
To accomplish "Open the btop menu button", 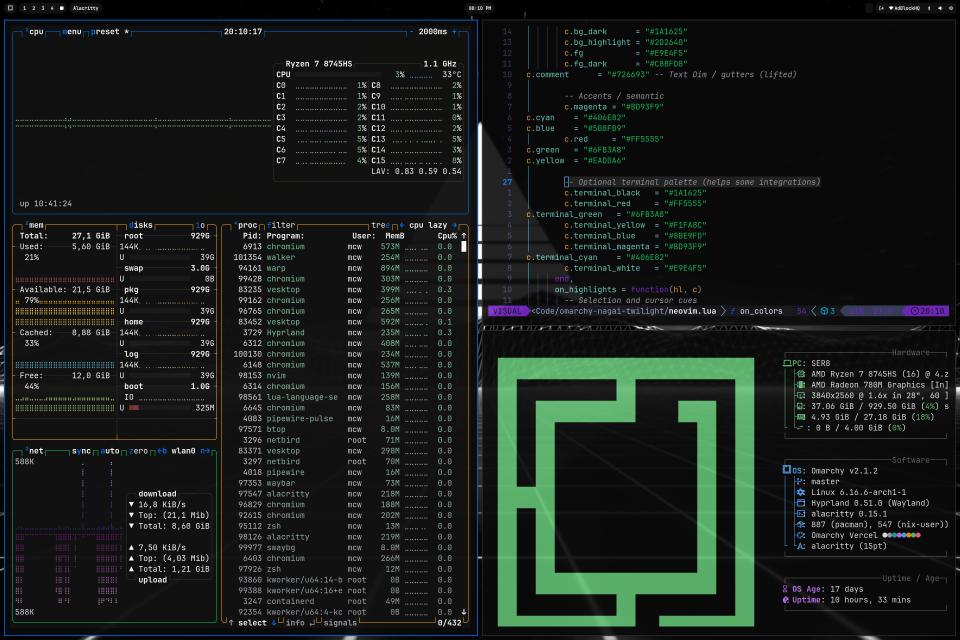I will coord(72,32).
